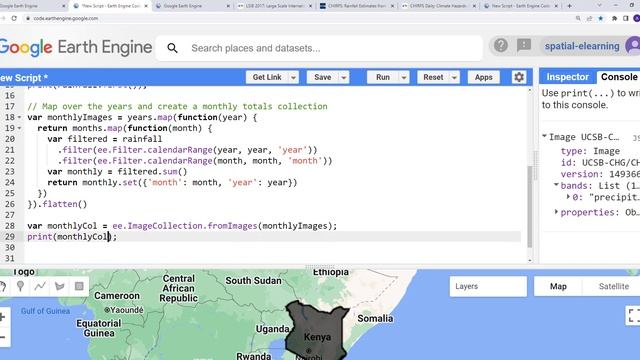This screenshot has width=640, height=360.
Task: Select the pan hand map tool
Action: tap(2, 286)
